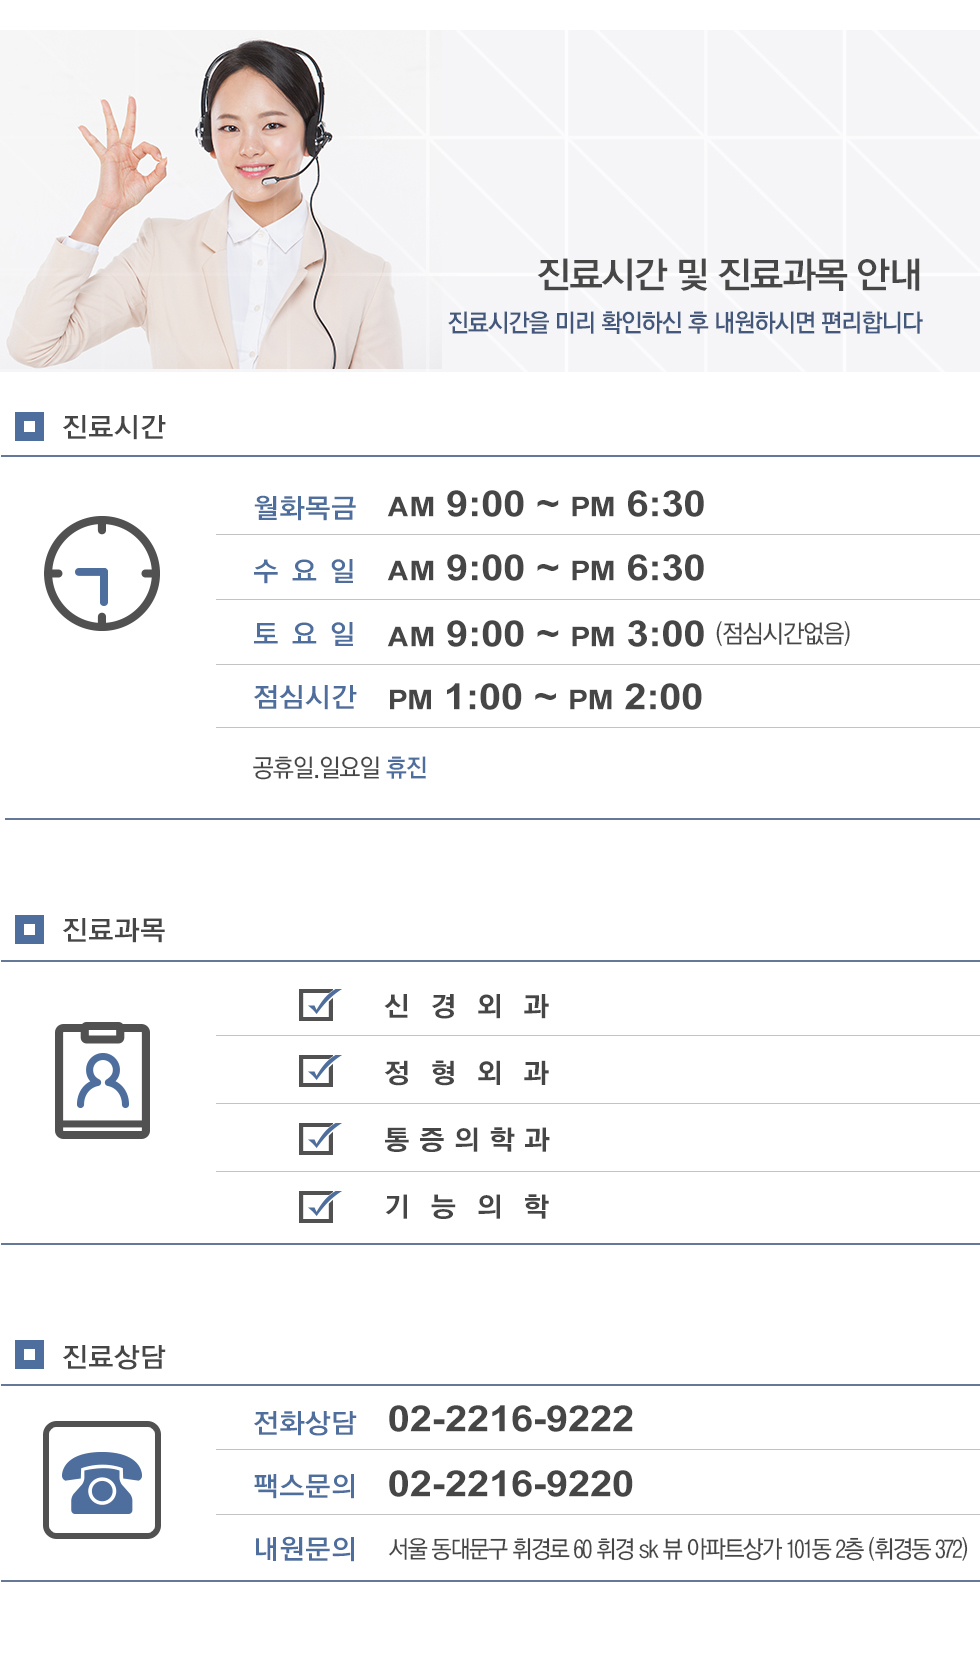980x1662 pixels.
Task: Click the square bullet beside 진료시간
Action: pyautogui.click(x=30, y=427)
